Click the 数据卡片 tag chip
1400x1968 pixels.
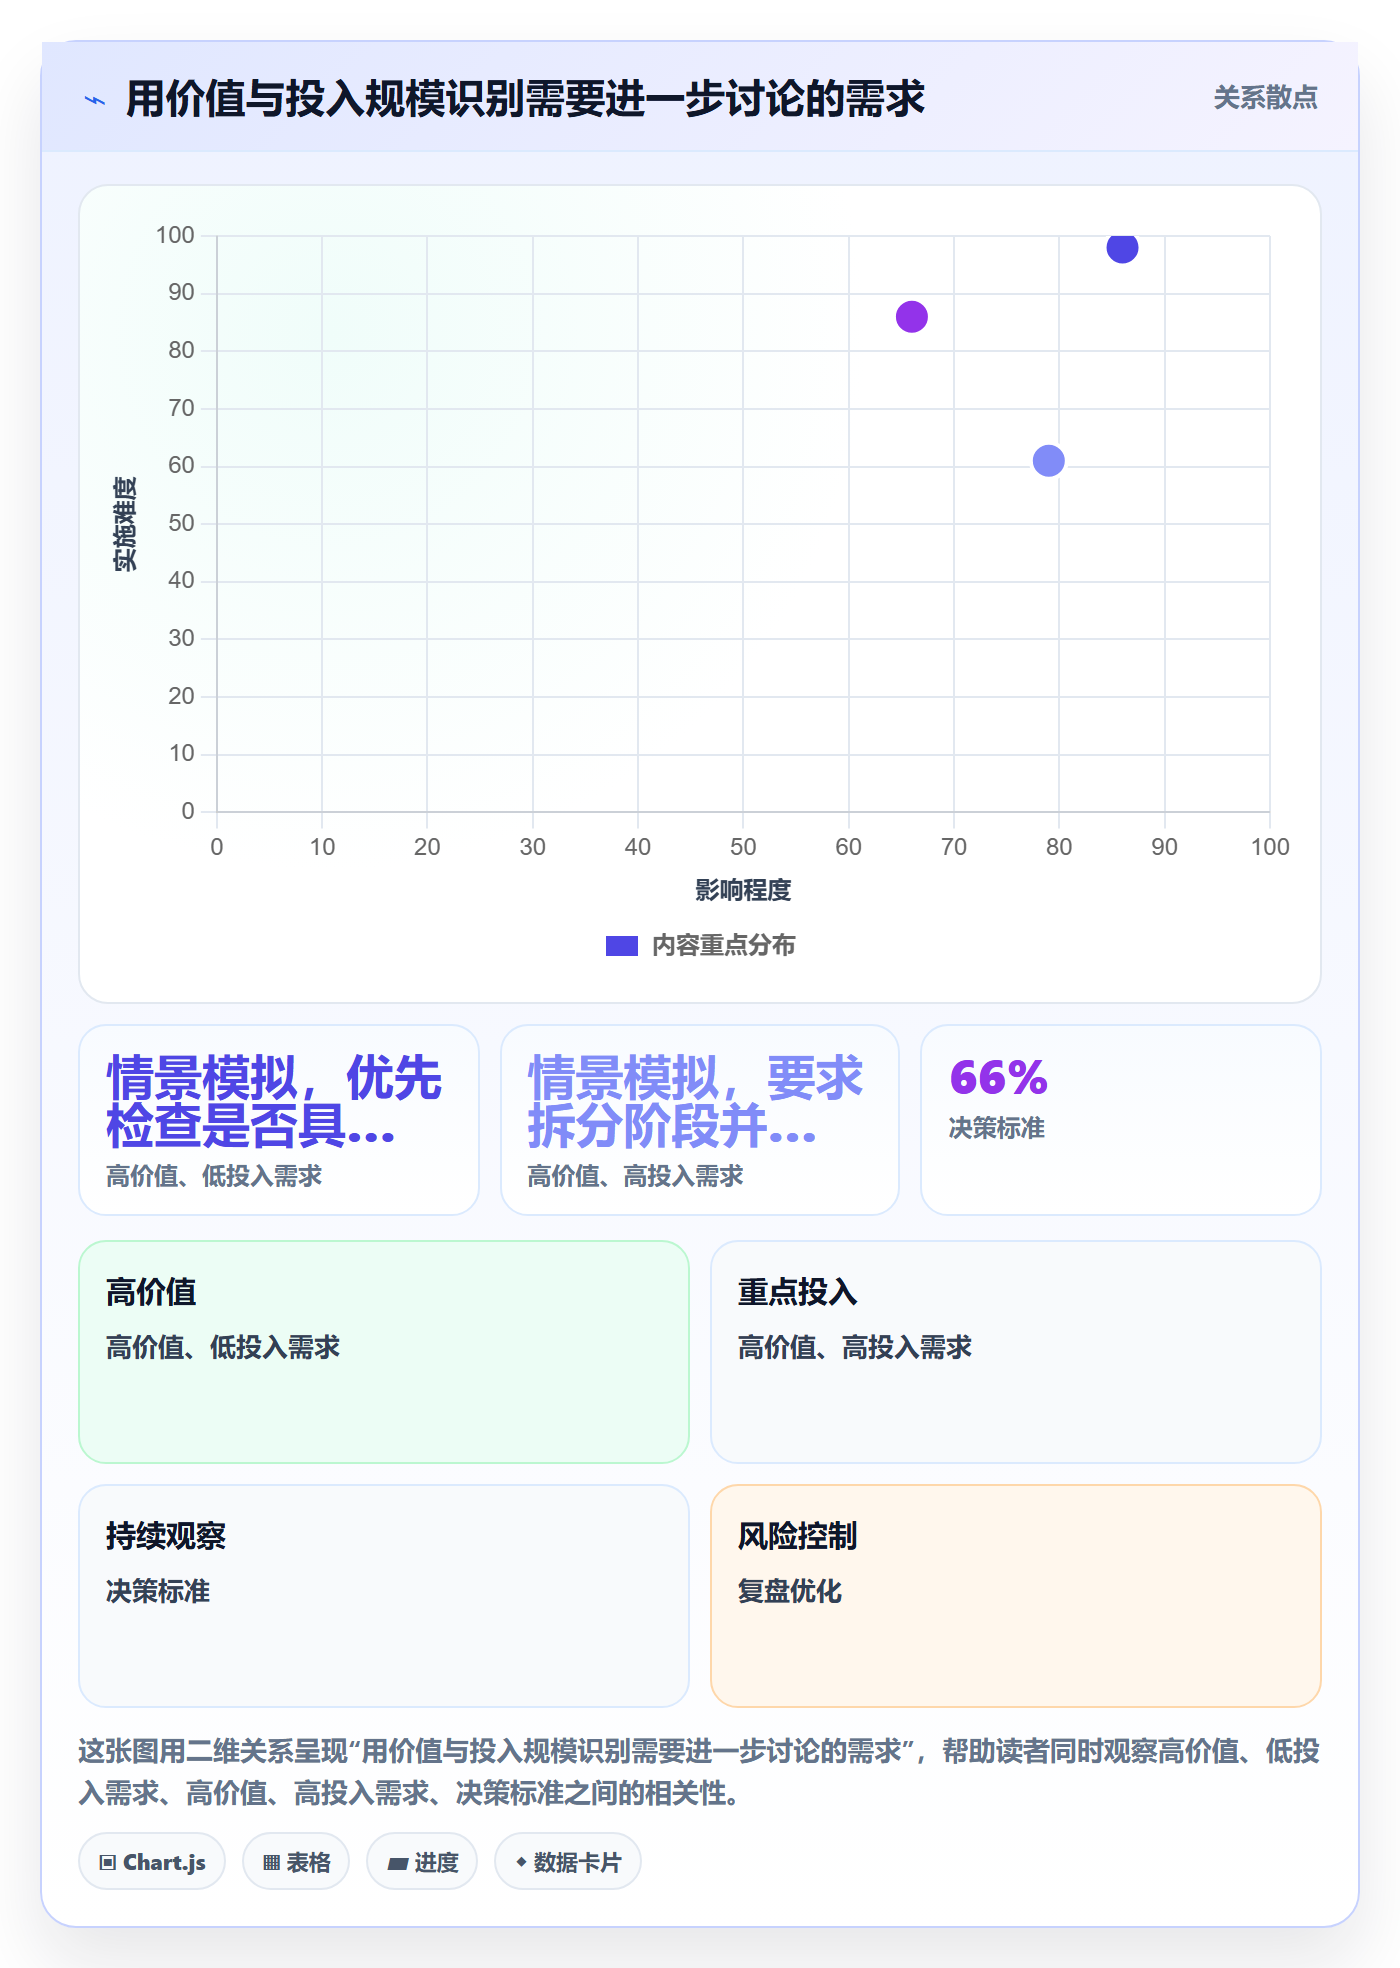click(568, 1862)
